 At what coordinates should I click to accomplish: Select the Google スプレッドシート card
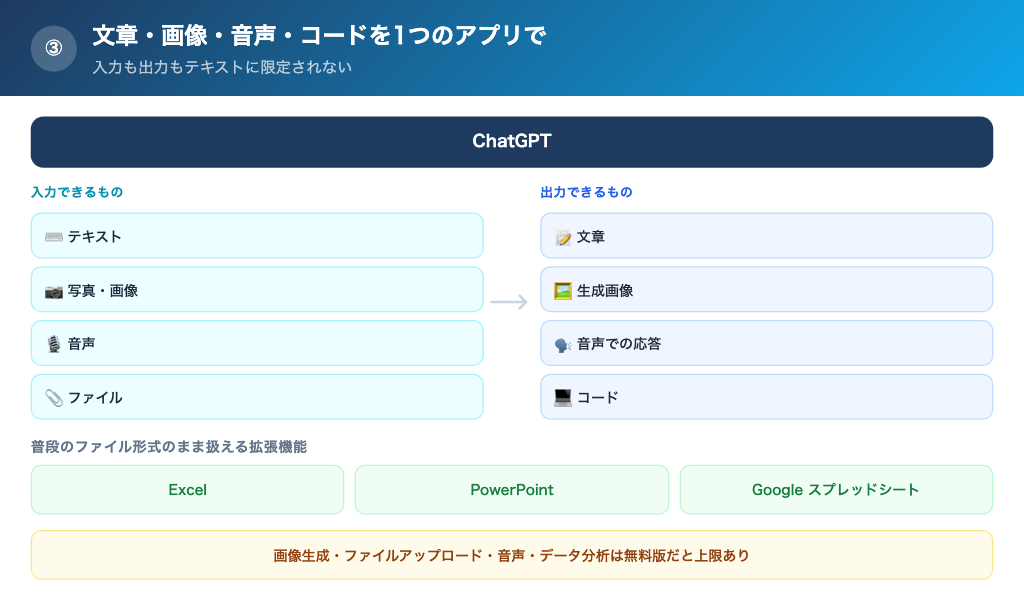tap(837, 490)
